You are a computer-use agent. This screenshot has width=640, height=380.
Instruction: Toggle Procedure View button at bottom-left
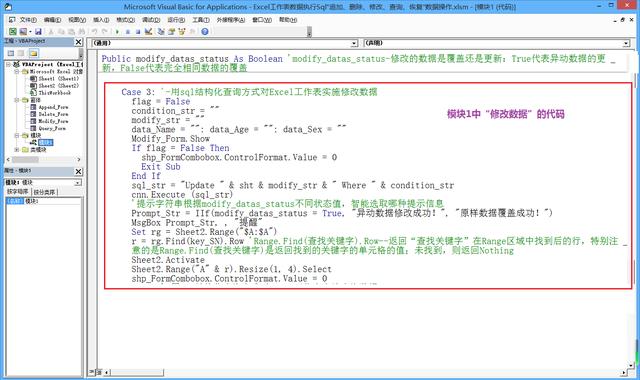tap(92, 372)
